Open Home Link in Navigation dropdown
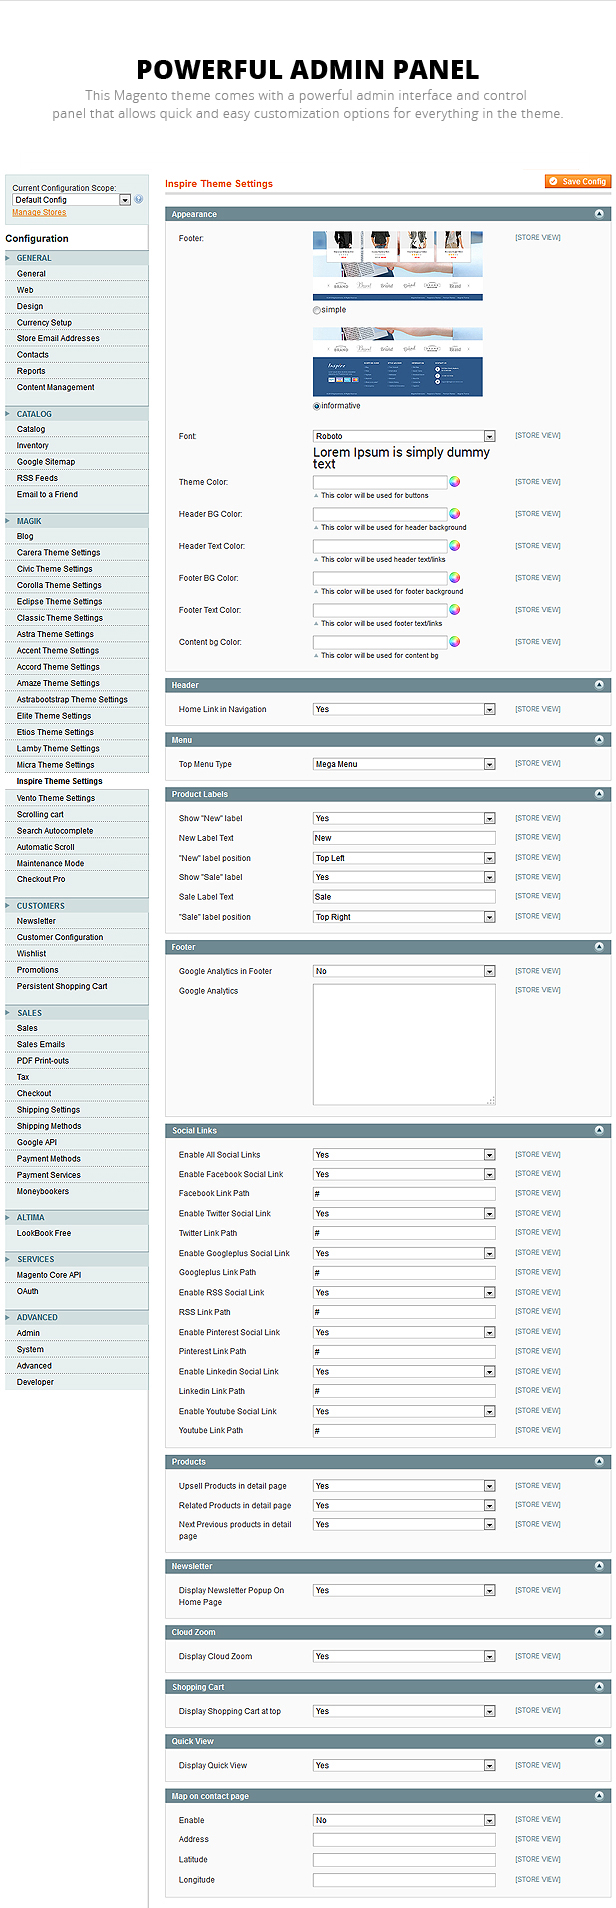Screen dimensions: 616x1908 pyautogui.click(x=404, y=709)
